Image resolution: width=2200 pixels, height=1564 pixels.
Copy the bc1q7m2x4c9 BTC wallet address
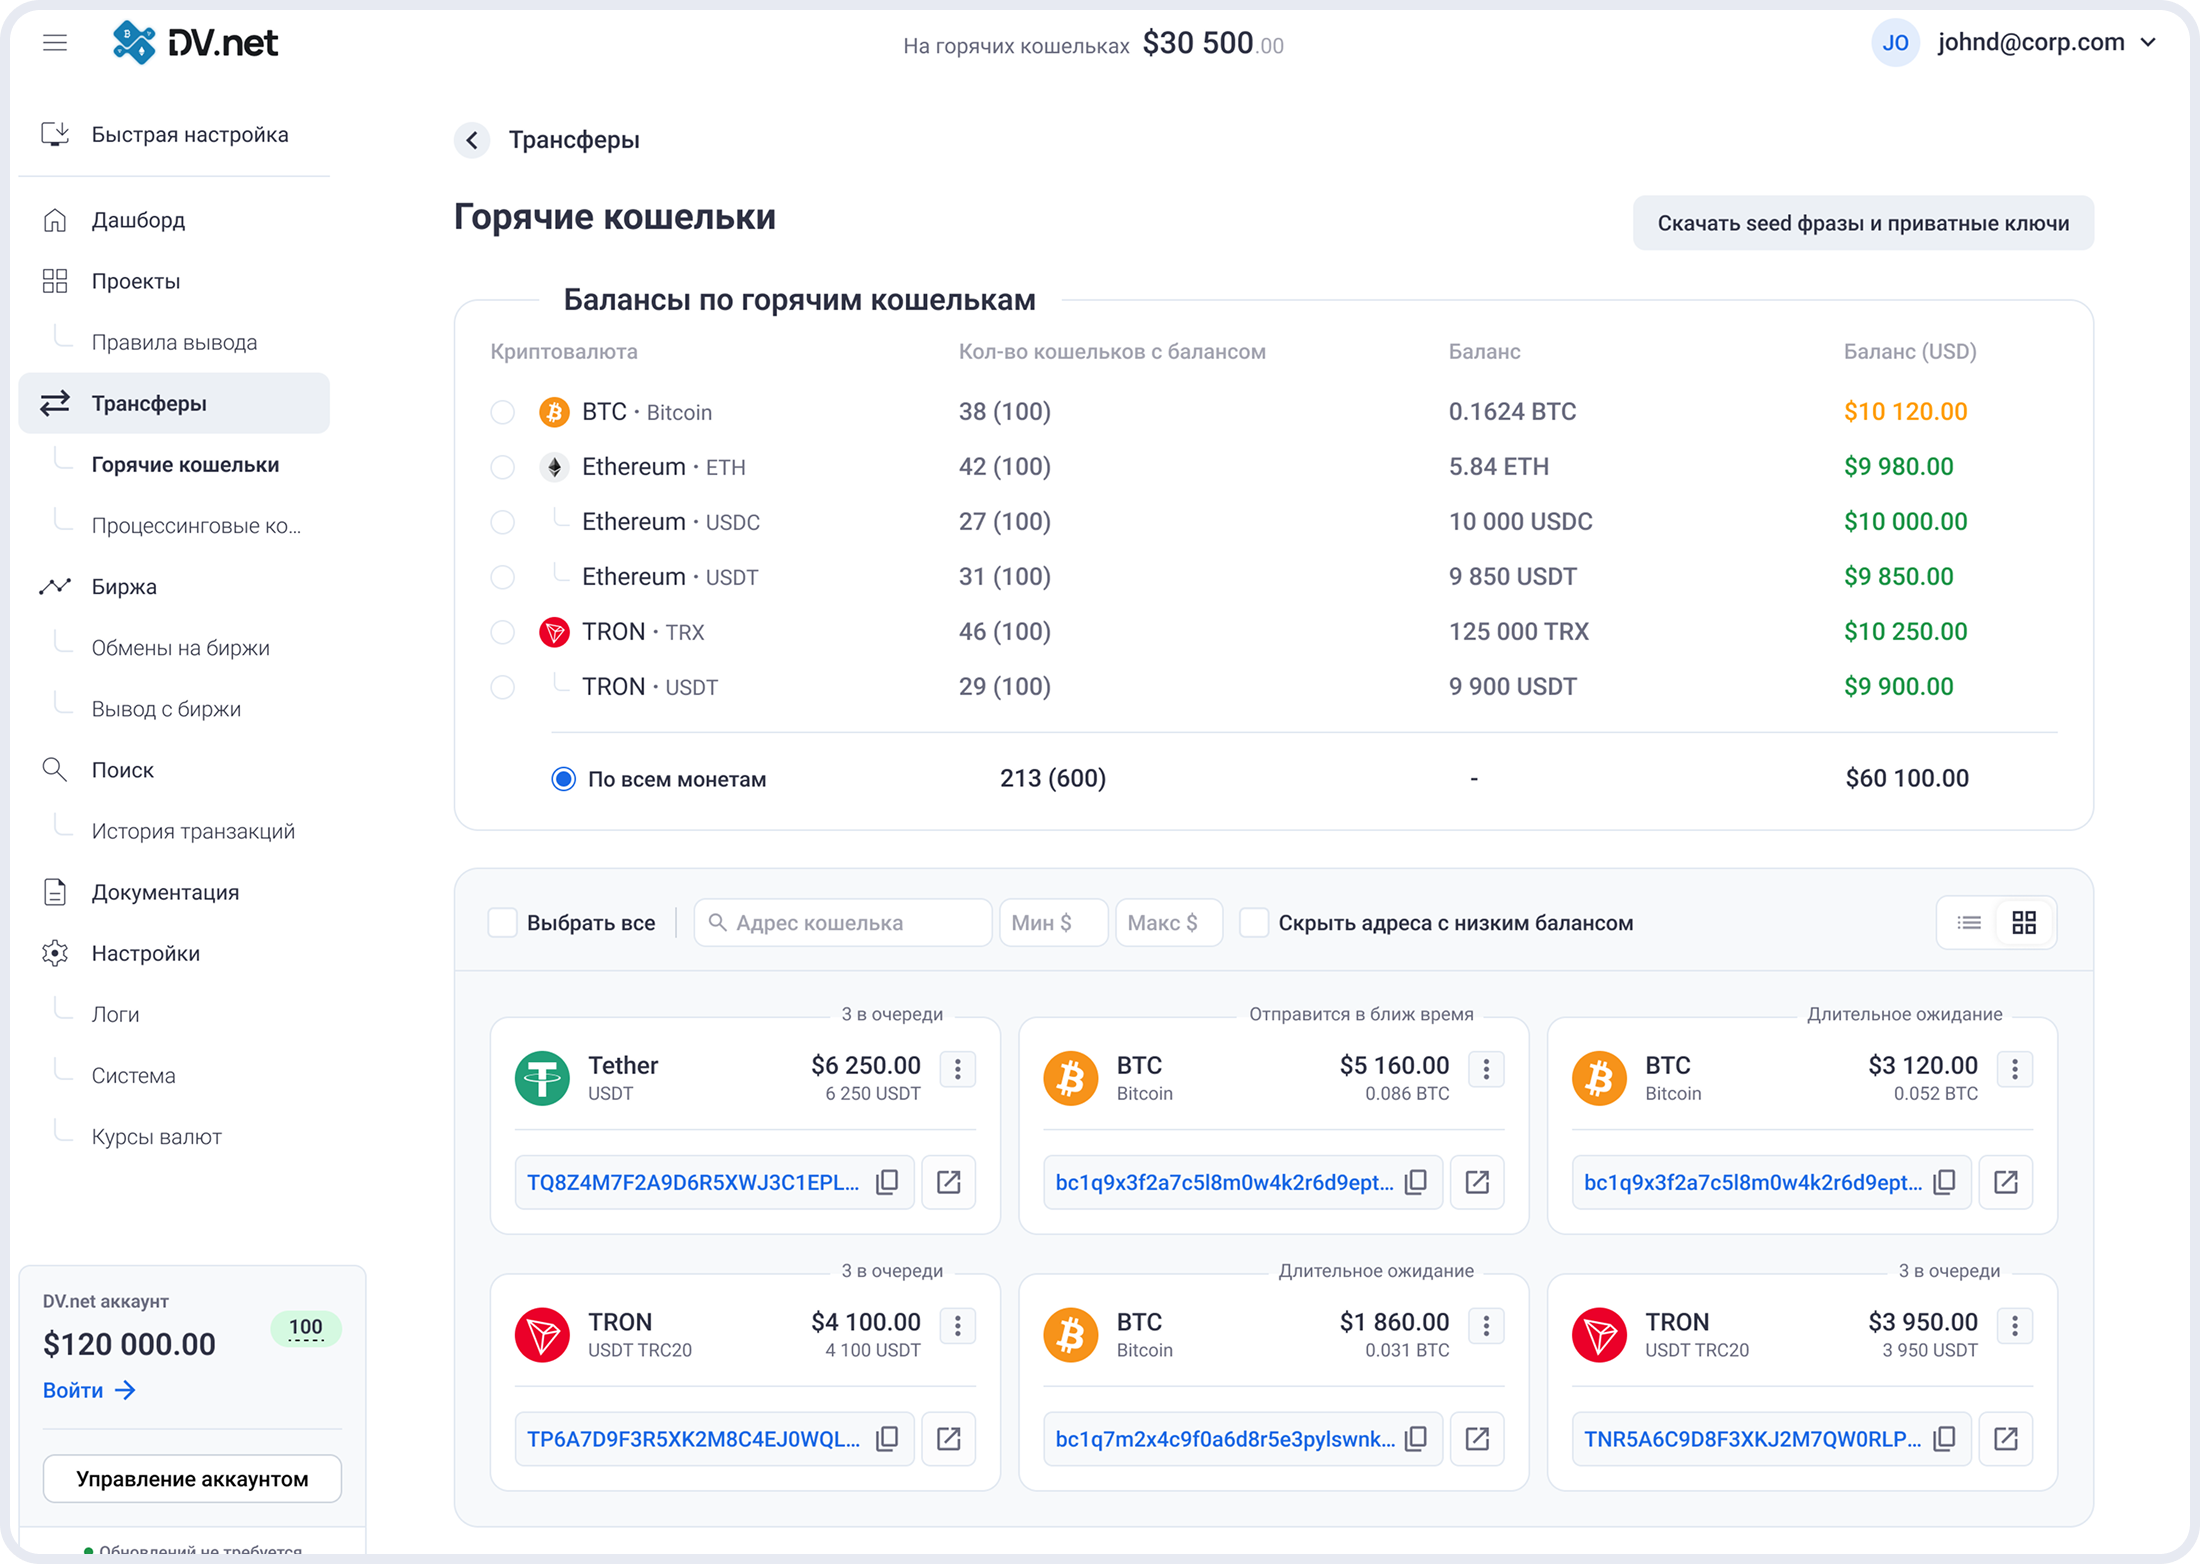click(x=1415, y=1438)
